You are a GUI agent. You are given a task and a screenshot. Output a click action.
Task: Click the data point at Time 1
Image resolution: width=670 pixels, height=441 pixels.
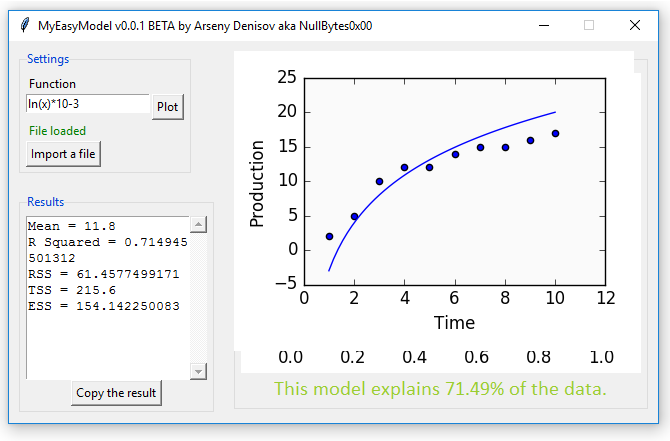(x=329, y=236)
